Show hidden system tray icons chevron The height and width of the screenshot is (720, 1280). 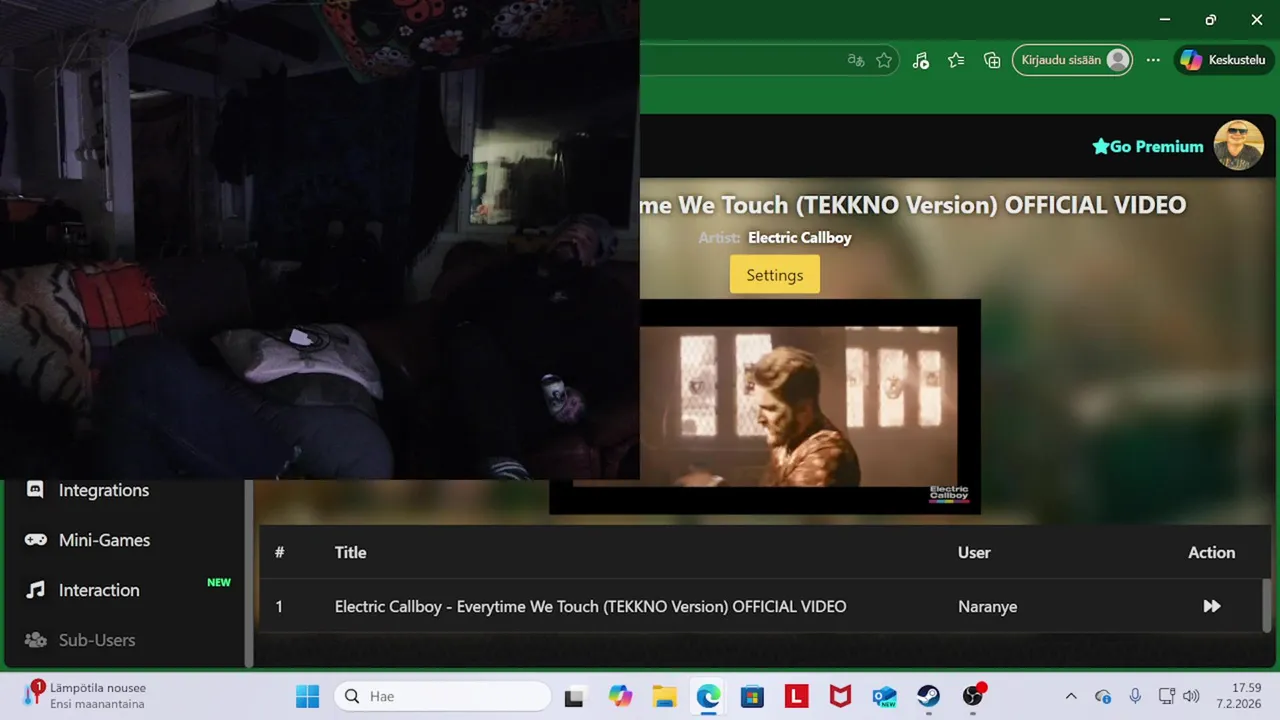point(1071,696)
